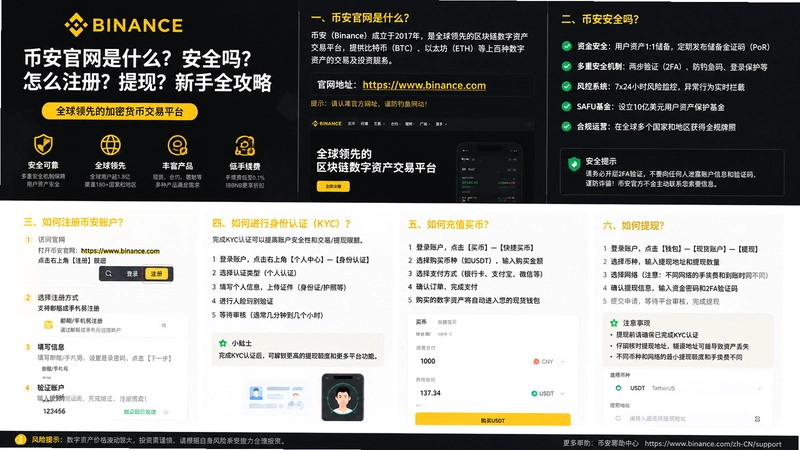Viewport: 800px width, 450px height.
Task: Click the 提现地址 address input field
Action: click(x=687, y=419)
